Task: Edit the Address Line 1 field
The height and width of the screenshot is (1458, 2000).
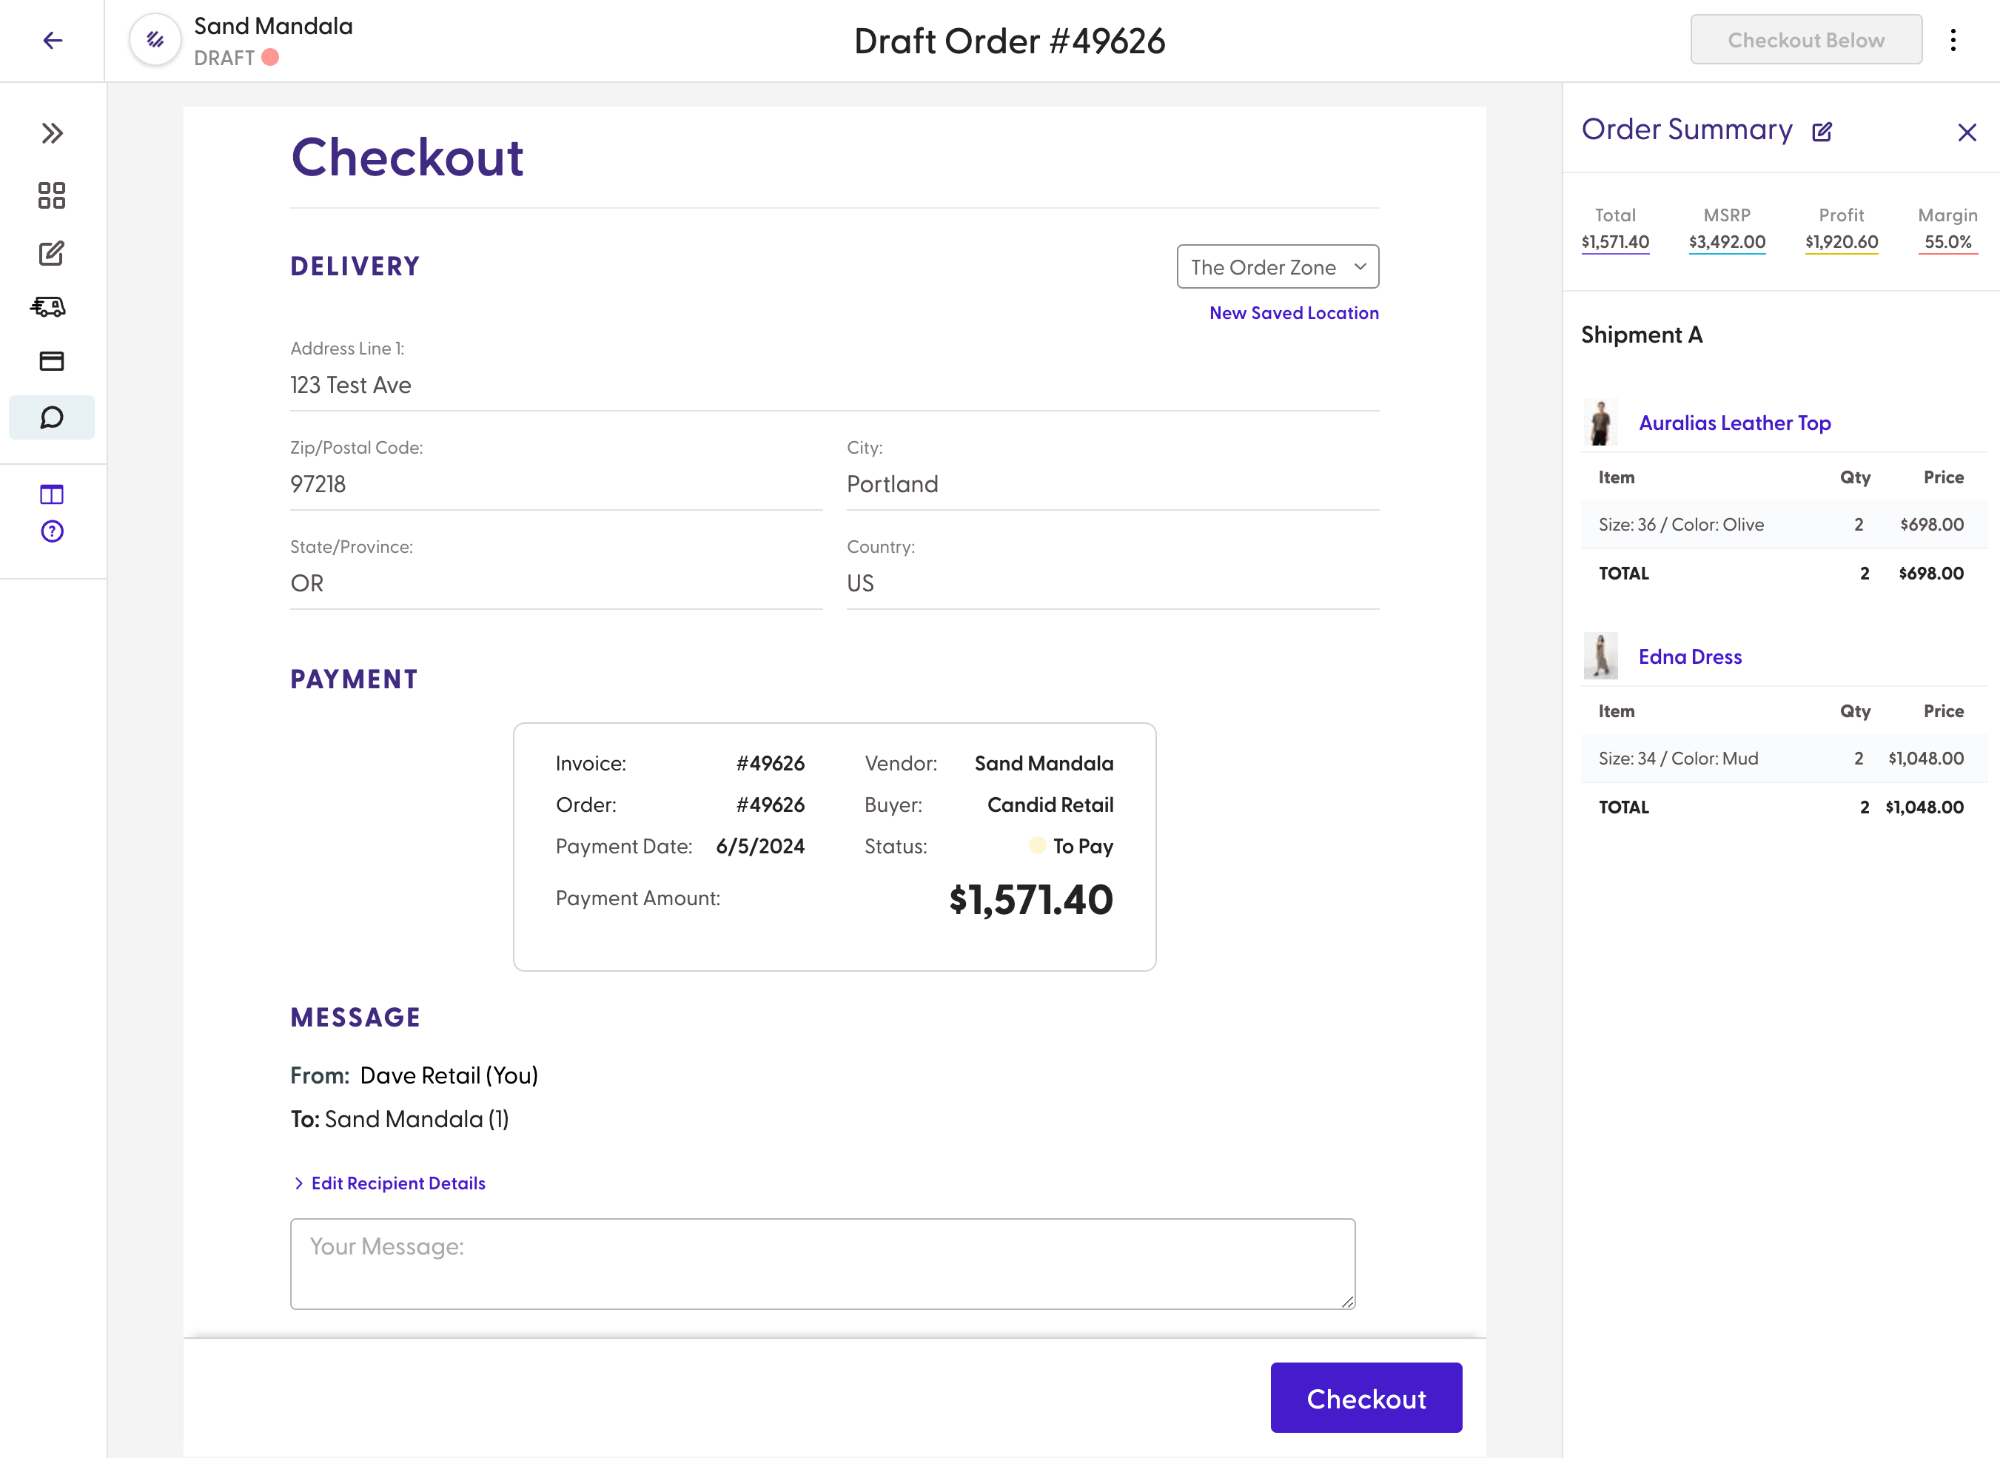Action: click(x=835, y=385)
